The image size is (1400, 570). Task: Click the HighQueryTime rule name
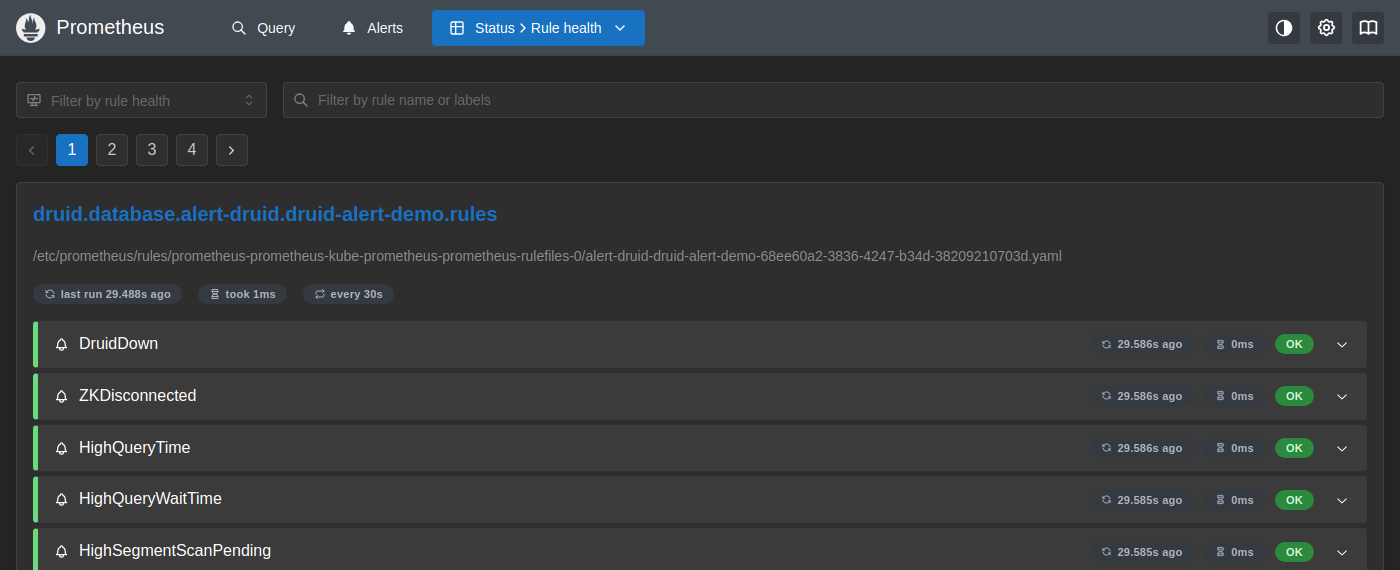click(x=134, y=448)
